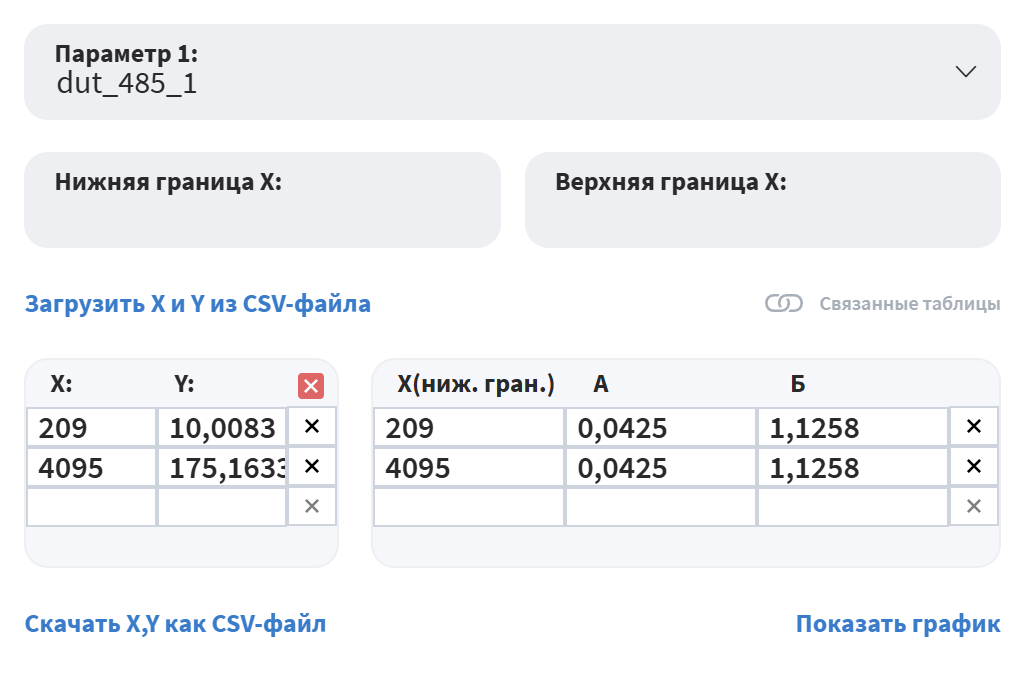The image size is (1026, 690).
Task: Click Скачать X,Y как CSV-файл link
Action: coord(175,625)
